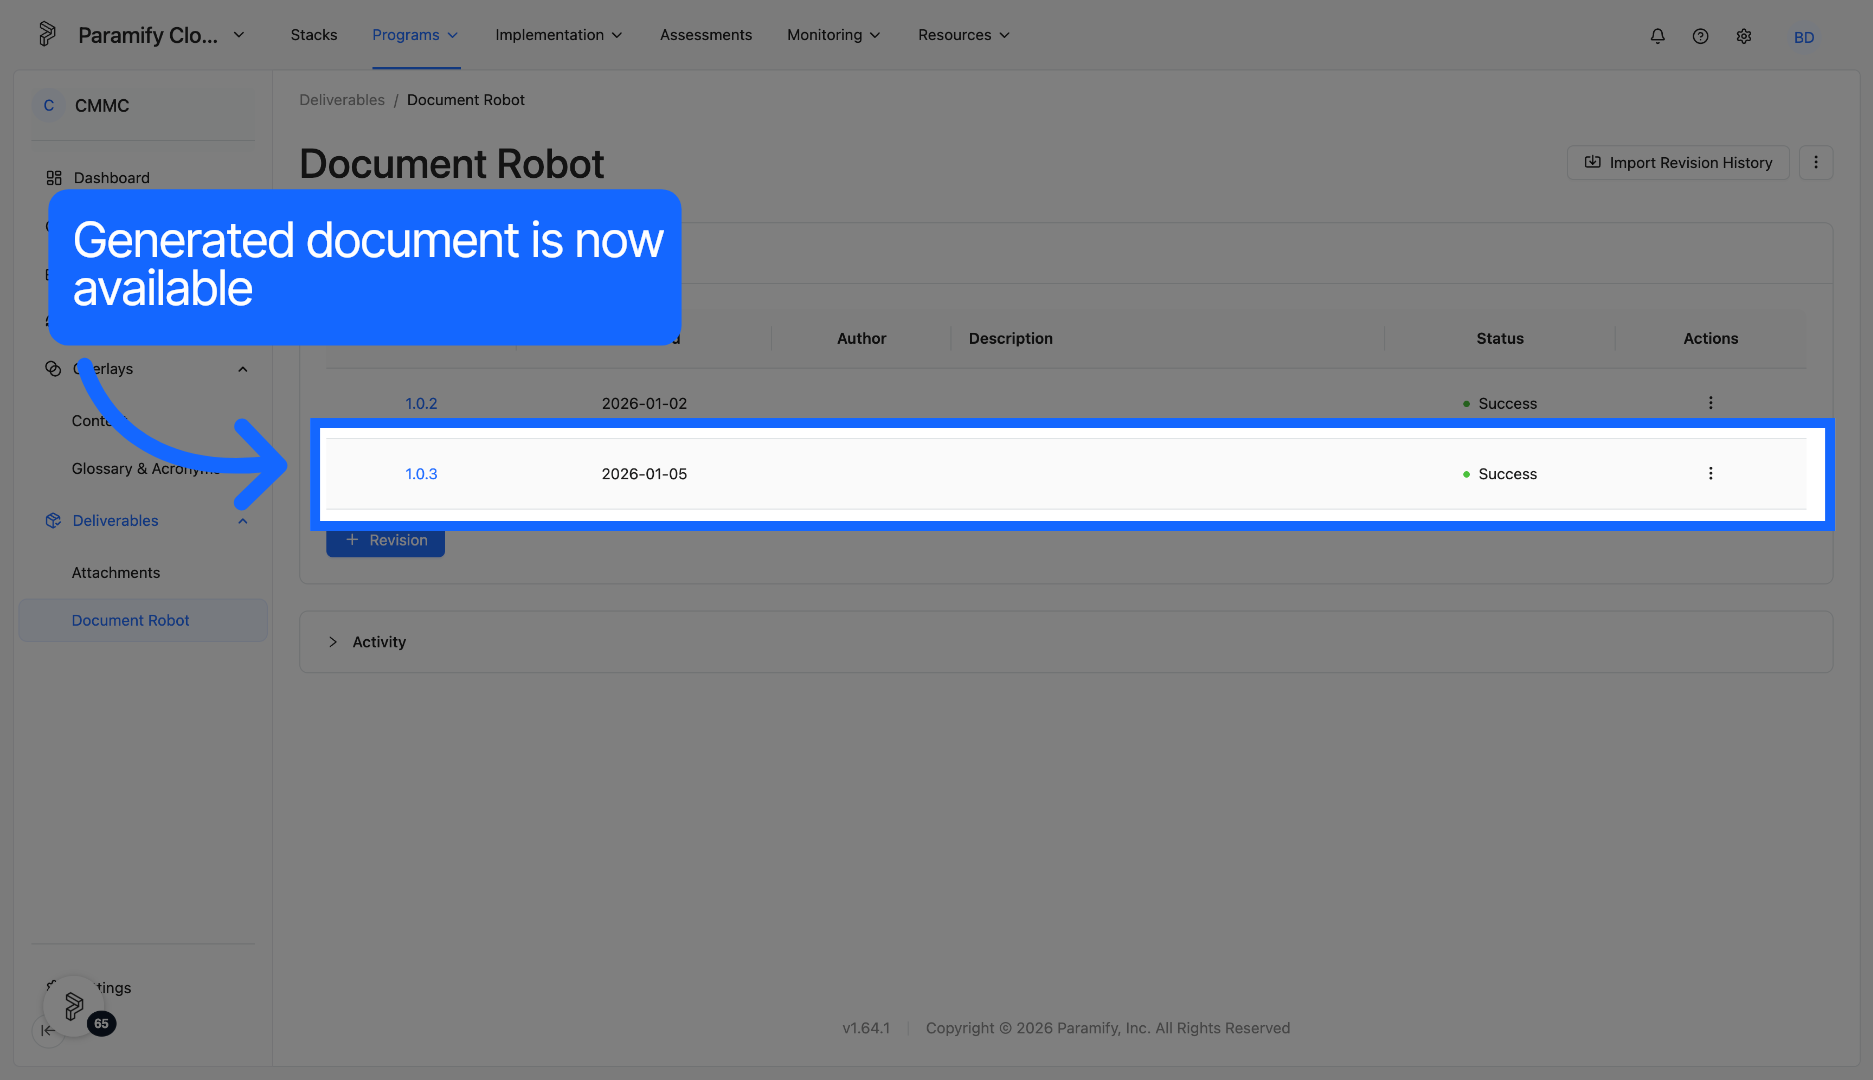1873x1080 pixels.
Task: Click the Paramify logo icon
Action: pyautogui.click(x=47, y=34)
